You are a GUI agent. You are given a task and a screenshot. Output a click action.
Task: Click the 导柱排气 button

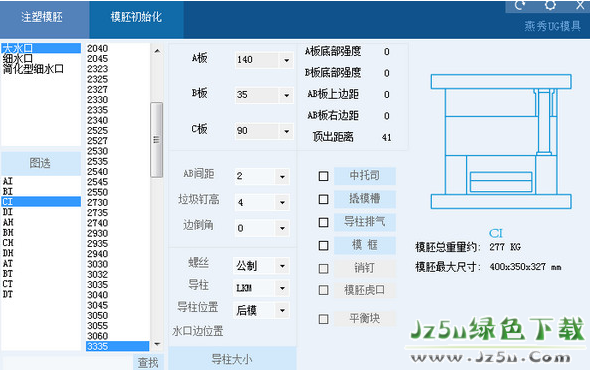[364, 222]
